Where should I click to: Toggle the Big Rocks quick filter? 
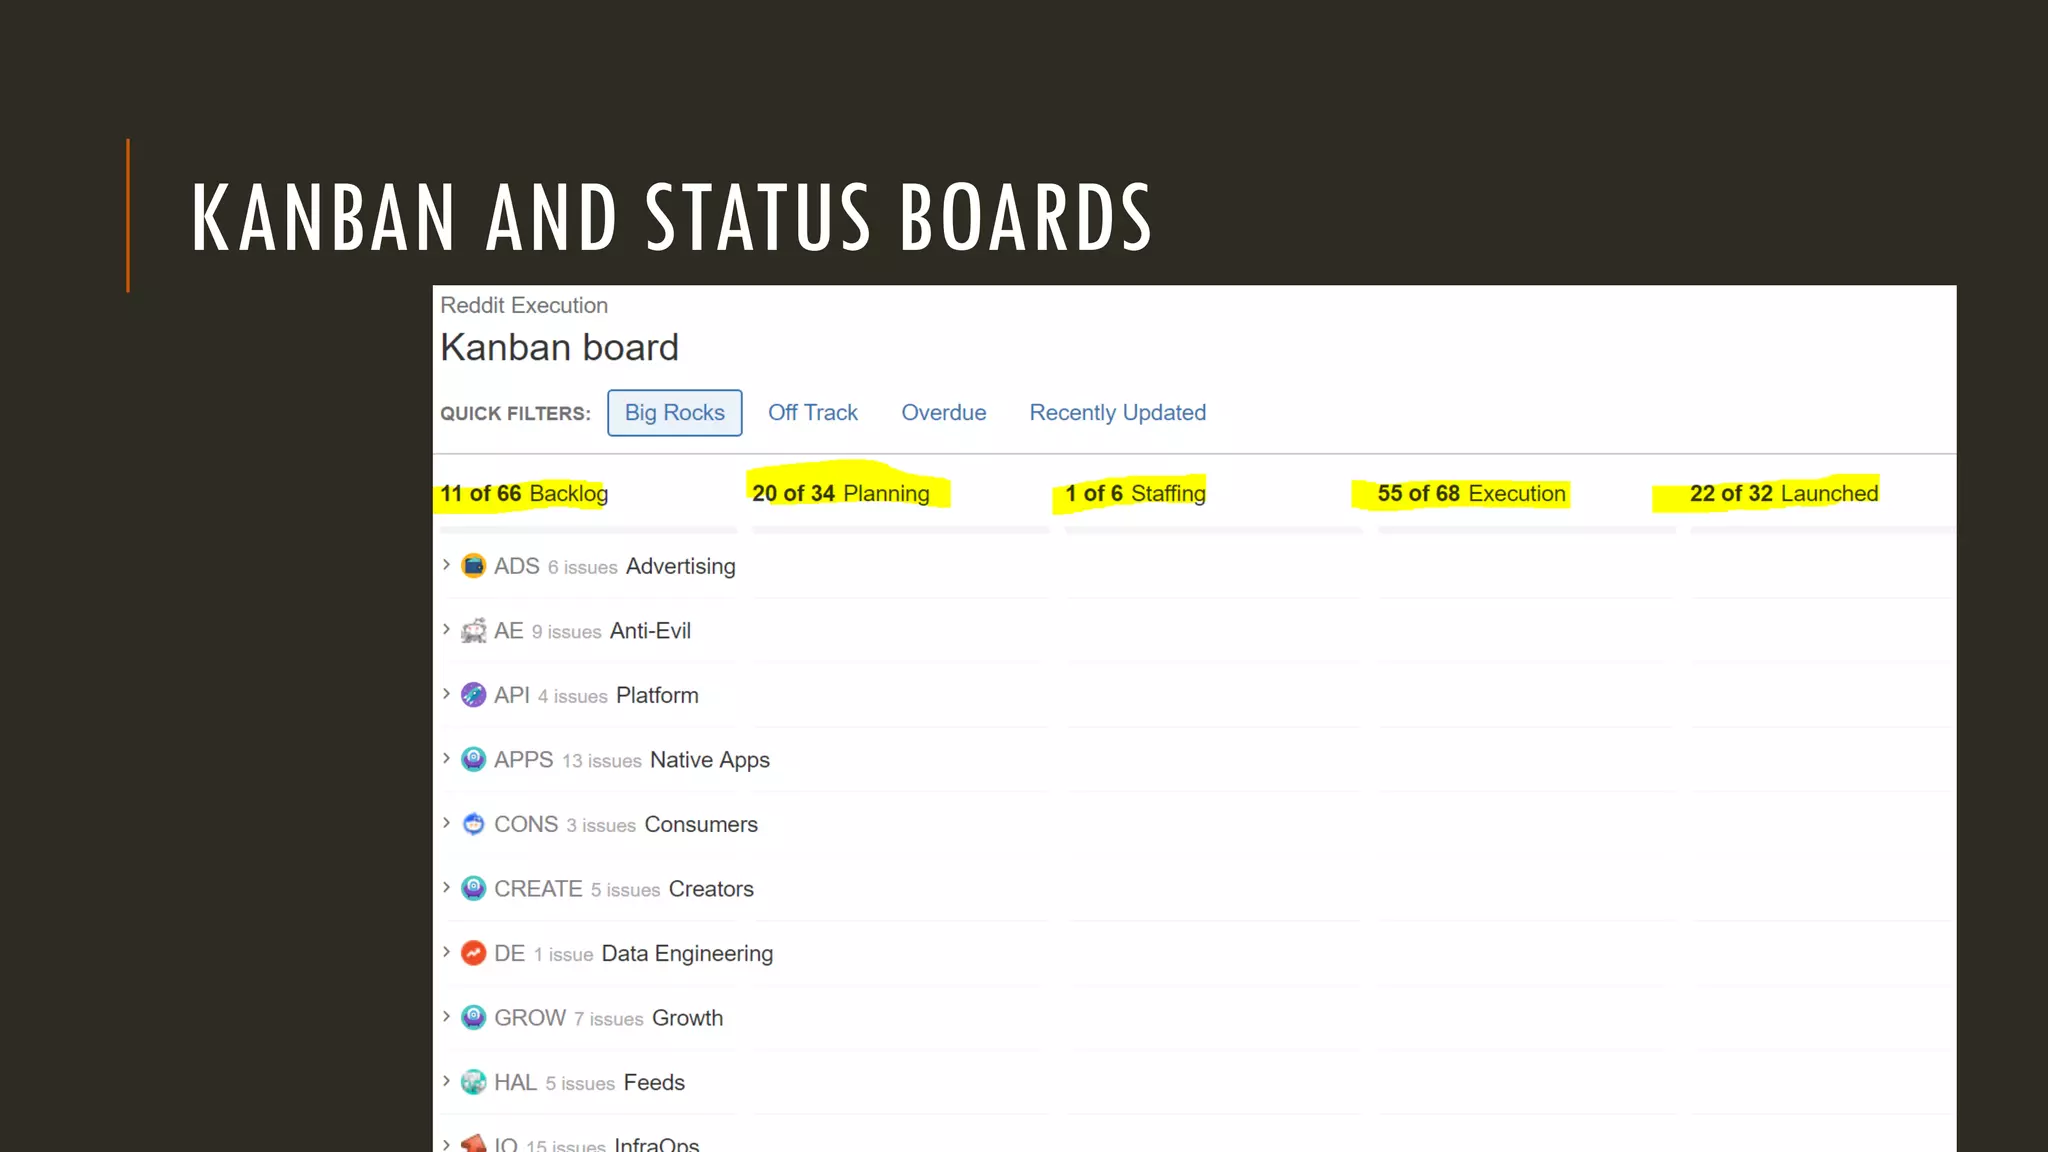[x=675, y=413]
